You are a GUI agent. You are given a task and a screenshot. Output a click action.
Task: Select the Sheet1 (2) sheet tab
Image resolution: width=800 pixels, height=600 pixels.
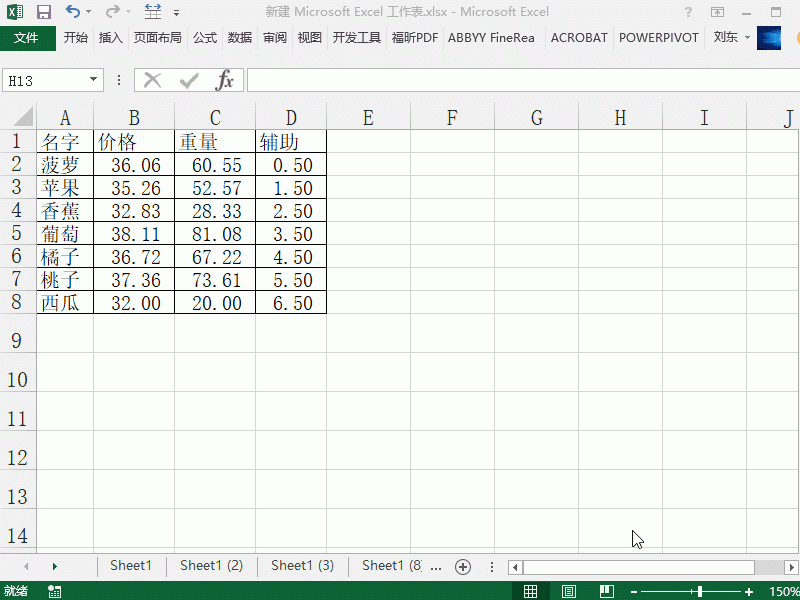pos(211,566)
